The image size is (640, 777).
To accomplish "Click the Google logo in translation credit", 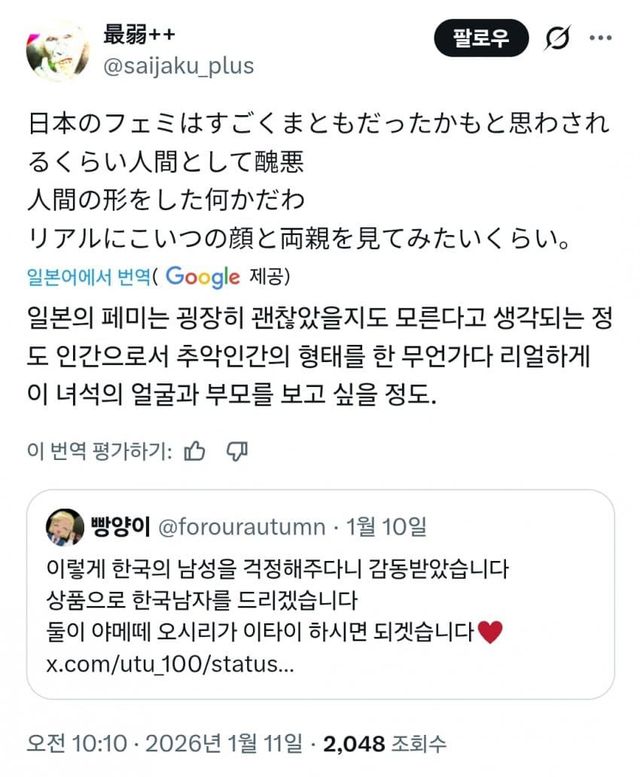I will (203, 277).
